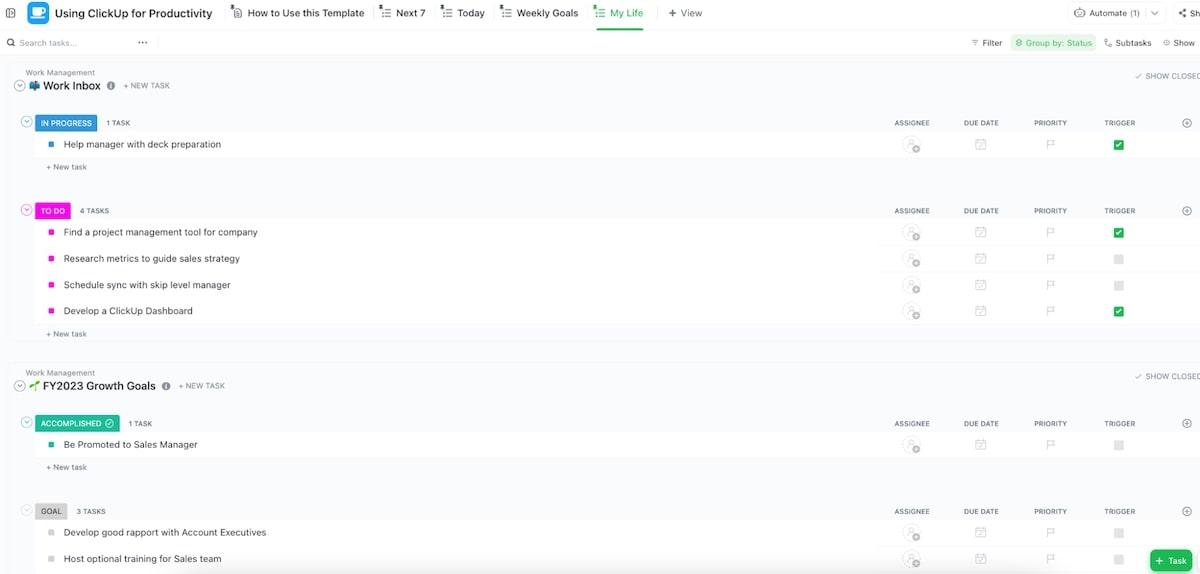The height and width of the screenshot is (574, 1200).
Task: Check Trigger for Schedule sync with skip level manager
Action: pyautogui.click(x=1119, y=285)
